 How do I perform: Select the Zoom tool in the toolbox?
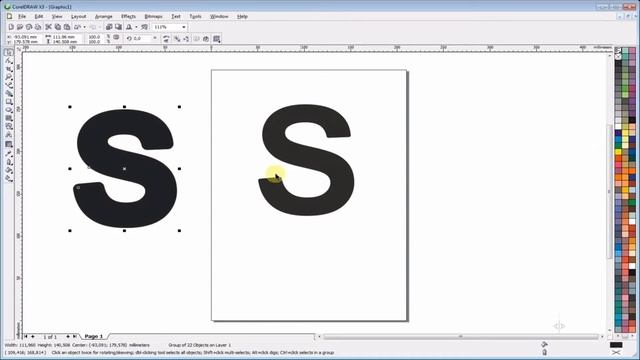[x=9, y=77]
